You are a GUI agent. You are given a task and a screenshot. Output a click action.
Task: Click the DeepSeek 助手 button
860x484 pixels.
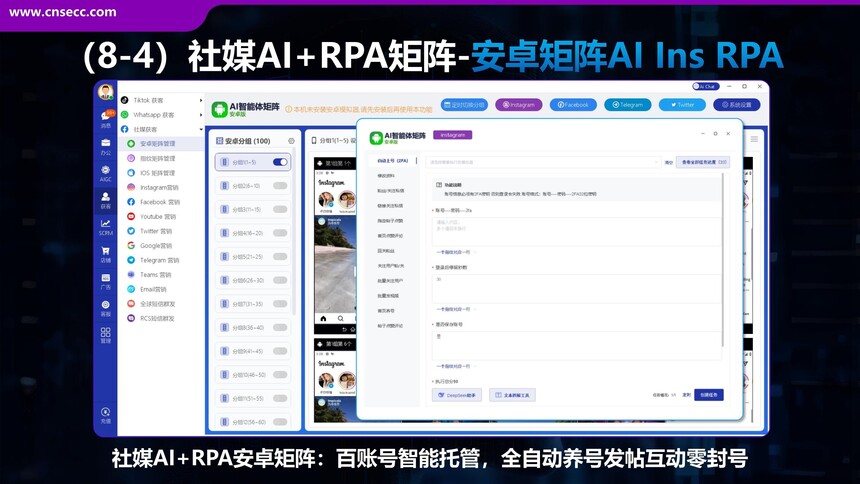click(457, 395)
